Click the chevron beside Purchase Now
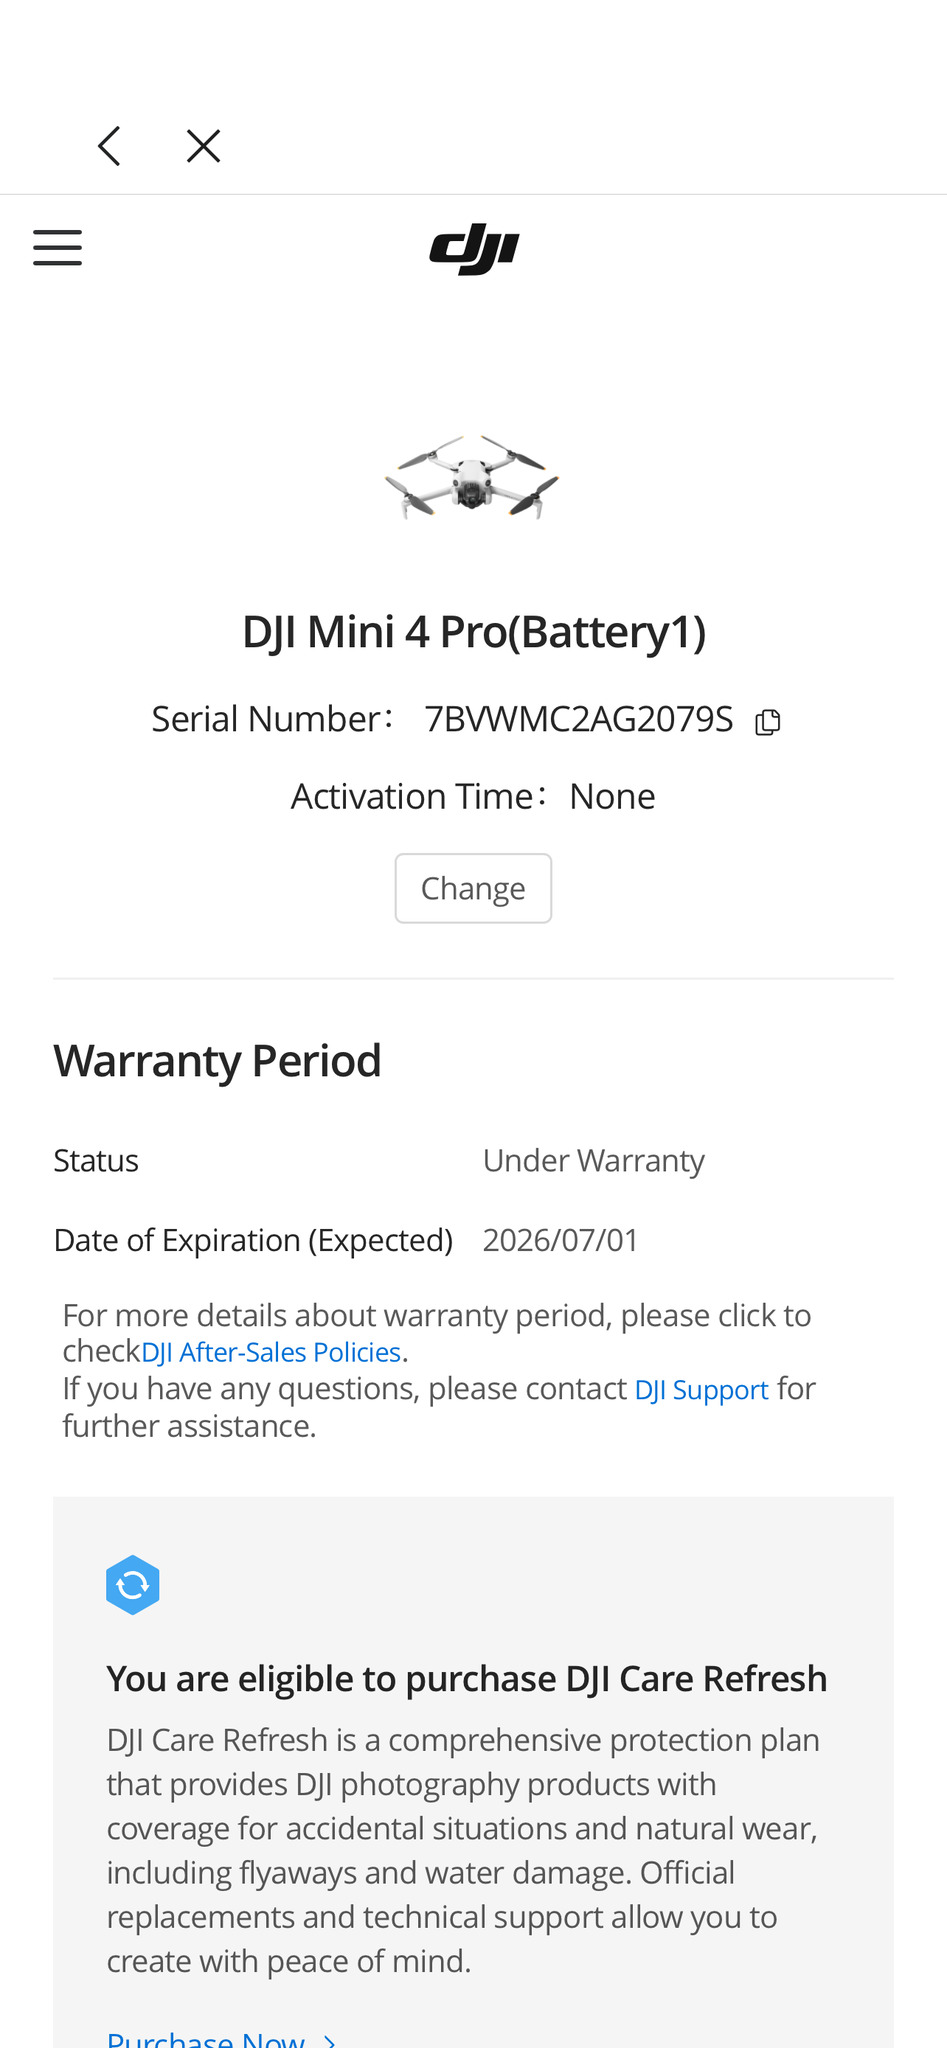 tap(331, 2040)
